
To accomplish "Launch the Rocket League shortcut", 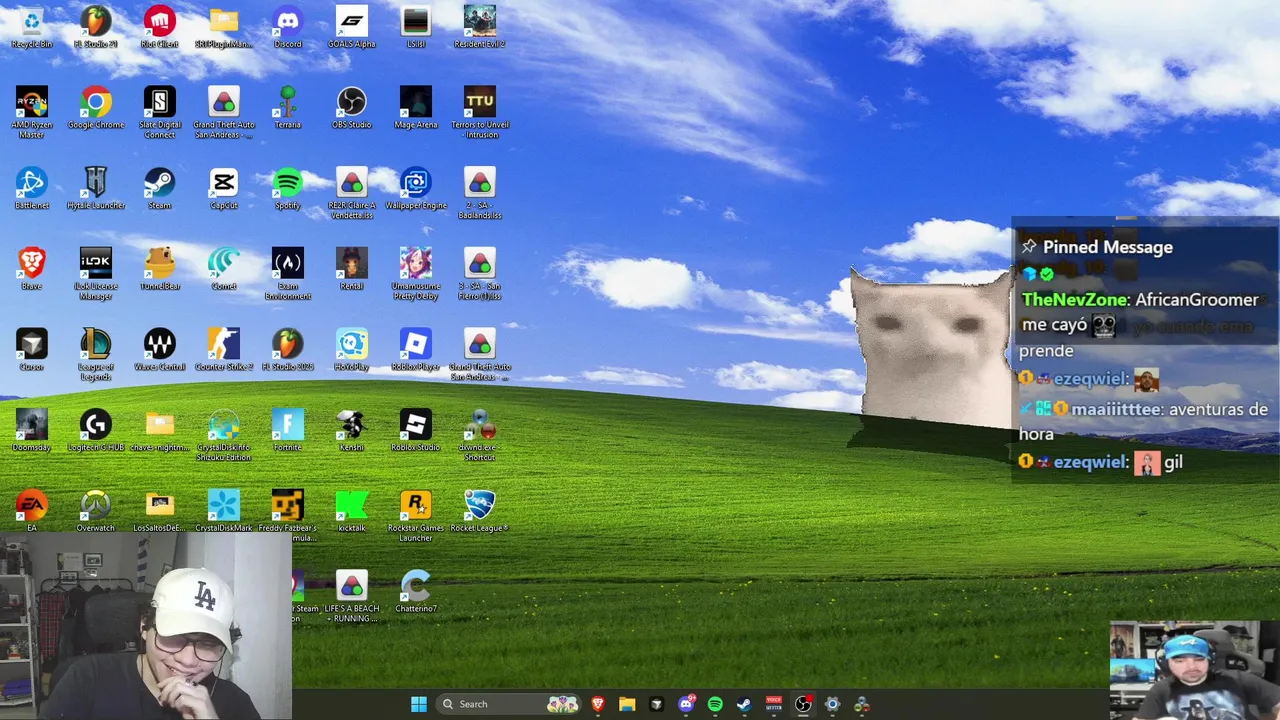I will (x=480, y=511).
